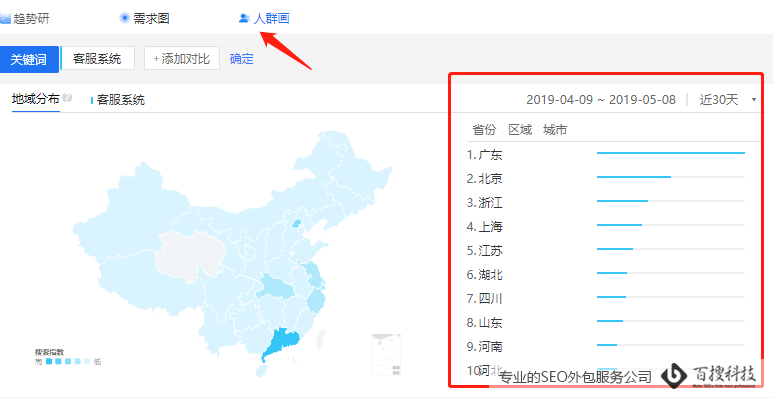
Task: Click the 广东 index bar
Action: 671,153
